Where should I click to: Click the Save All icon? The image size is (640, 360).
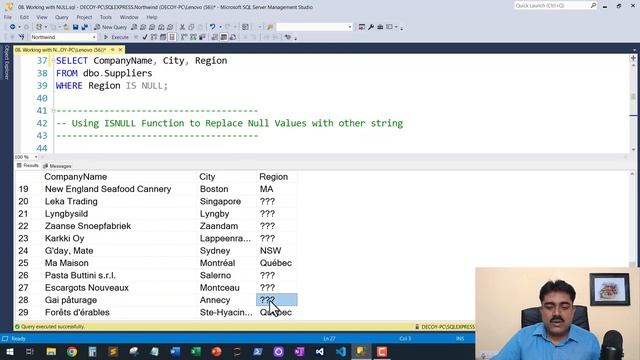(84, 27)
